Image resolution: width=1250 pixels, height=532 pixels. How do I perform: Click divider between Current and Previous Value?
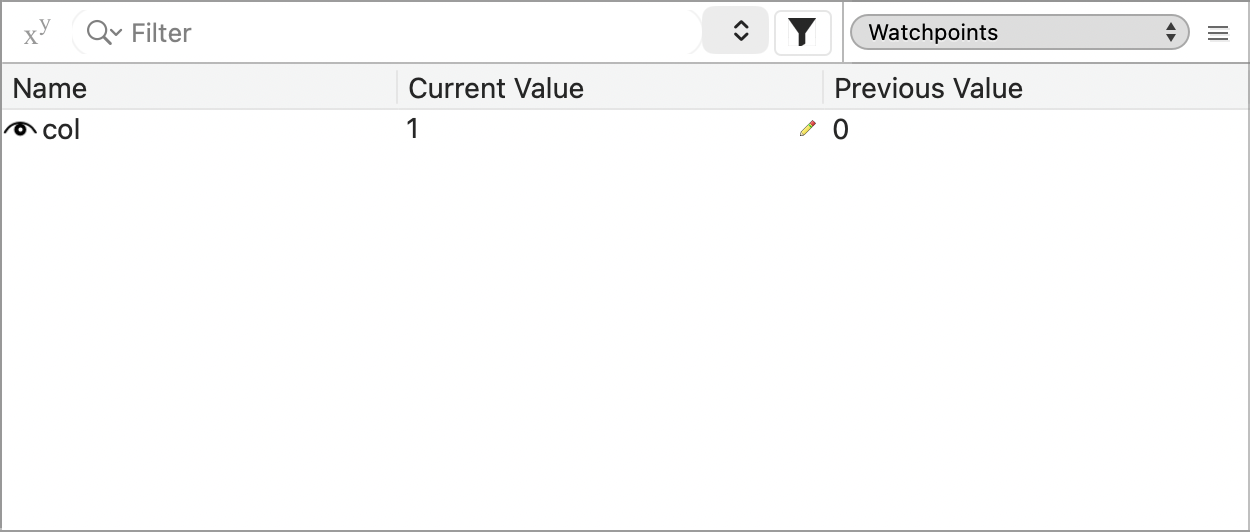pyautogui.click(x=823, y=88)
